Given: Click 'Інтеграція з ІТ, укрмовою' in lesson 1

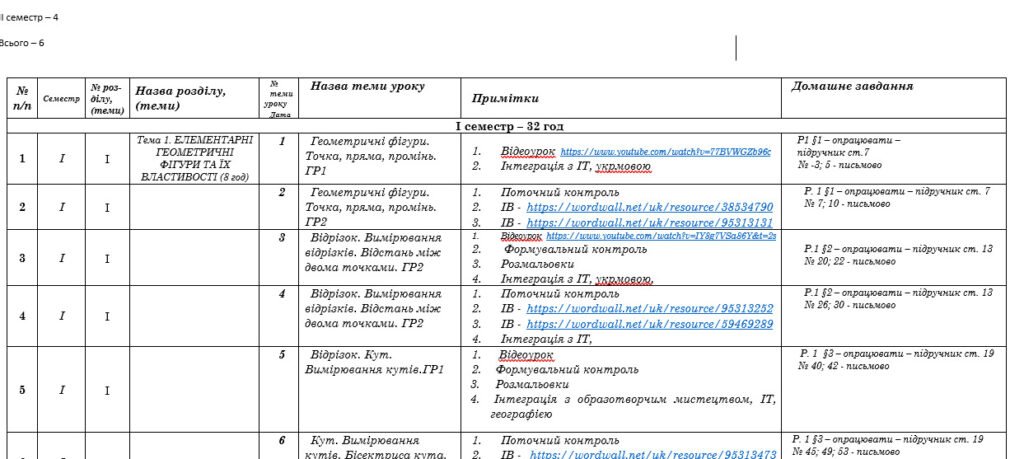Looking at the screenshot, I should (575, 167).
